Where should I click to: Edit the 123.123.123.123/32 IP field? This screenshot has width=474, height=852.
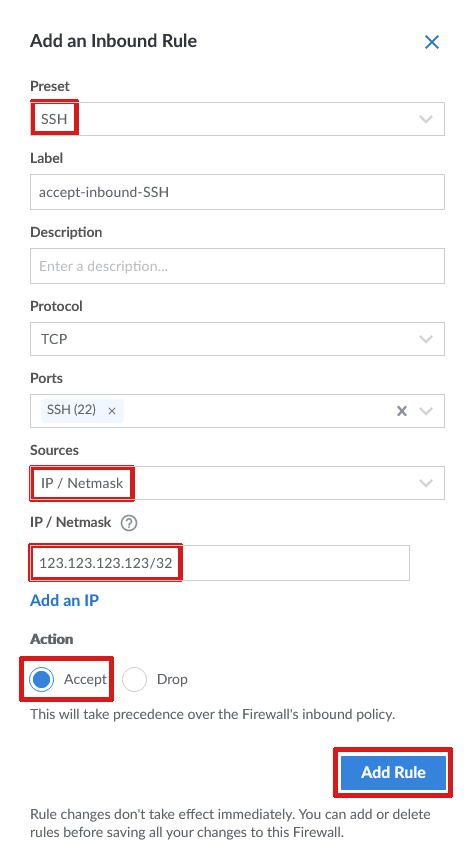tap(220, 563)
